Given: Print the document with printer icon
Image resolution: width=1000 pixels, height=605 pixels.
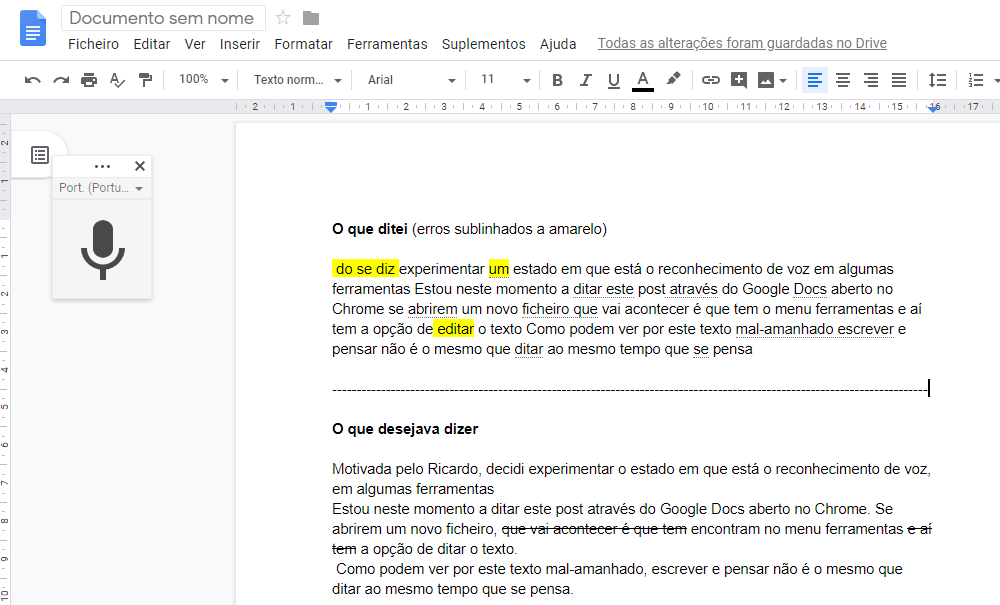Looking at the screenshot, I should [x=89, y=80].
